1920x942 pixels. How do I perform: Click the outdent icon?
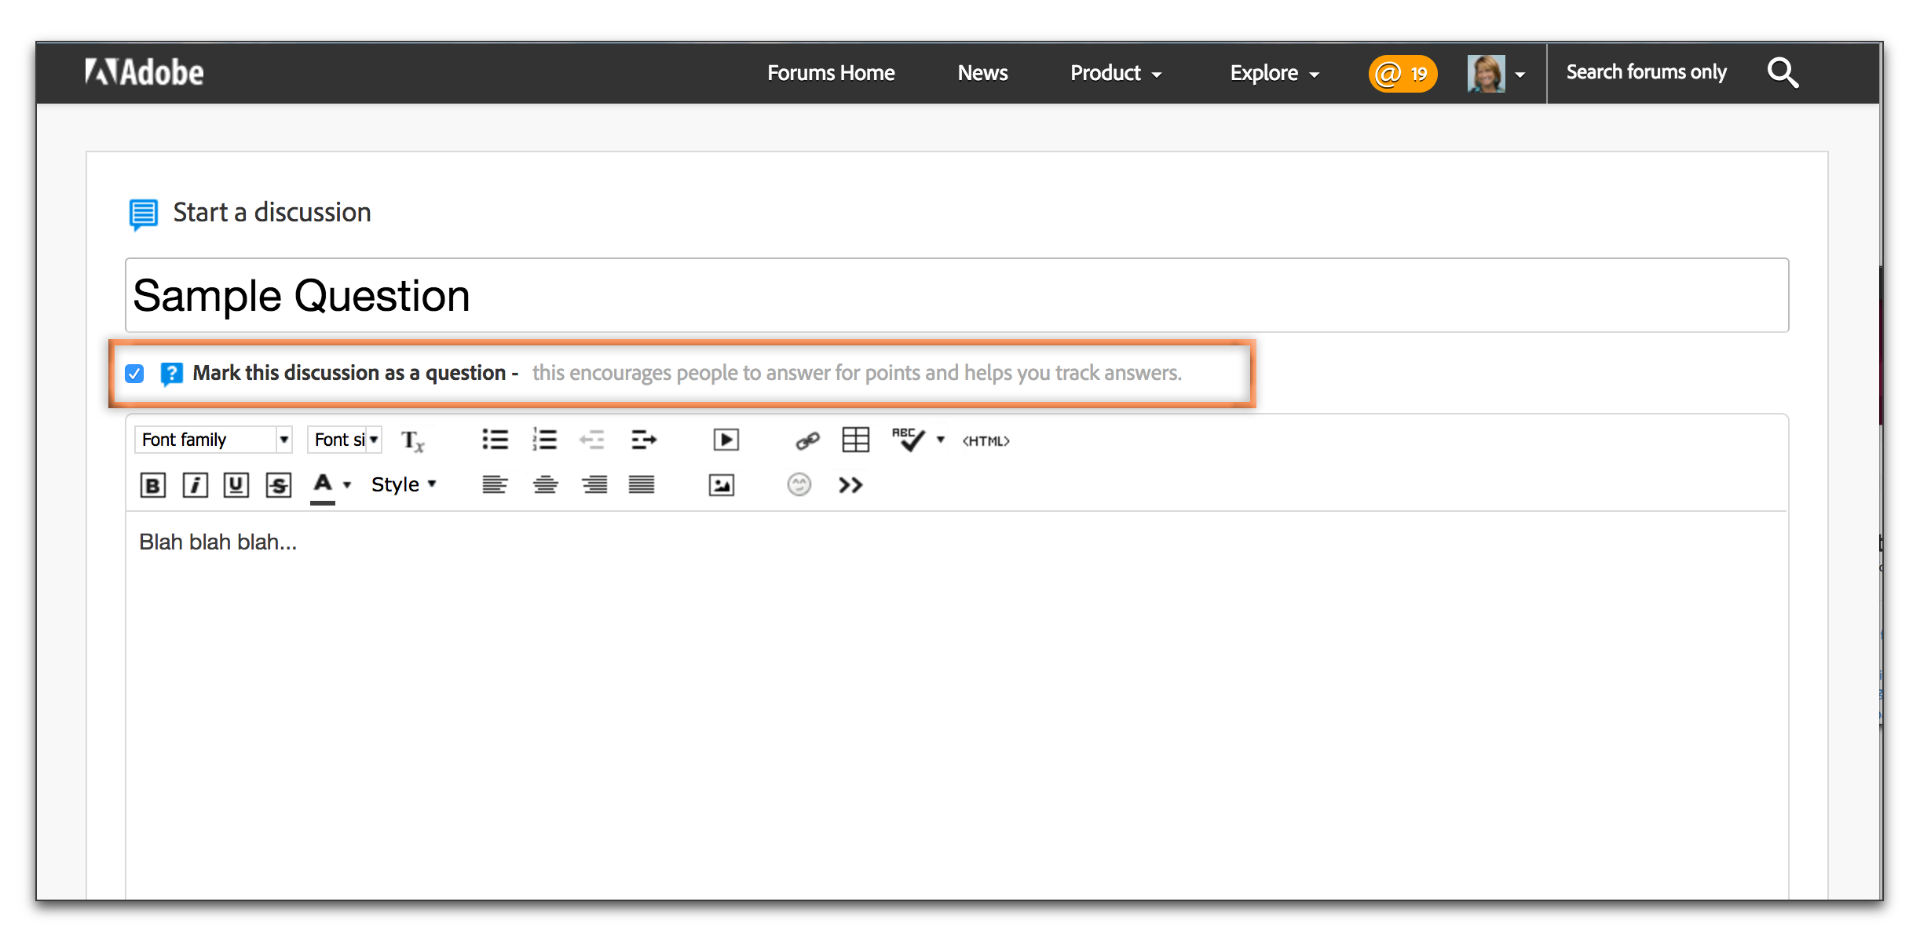(592, 439)
